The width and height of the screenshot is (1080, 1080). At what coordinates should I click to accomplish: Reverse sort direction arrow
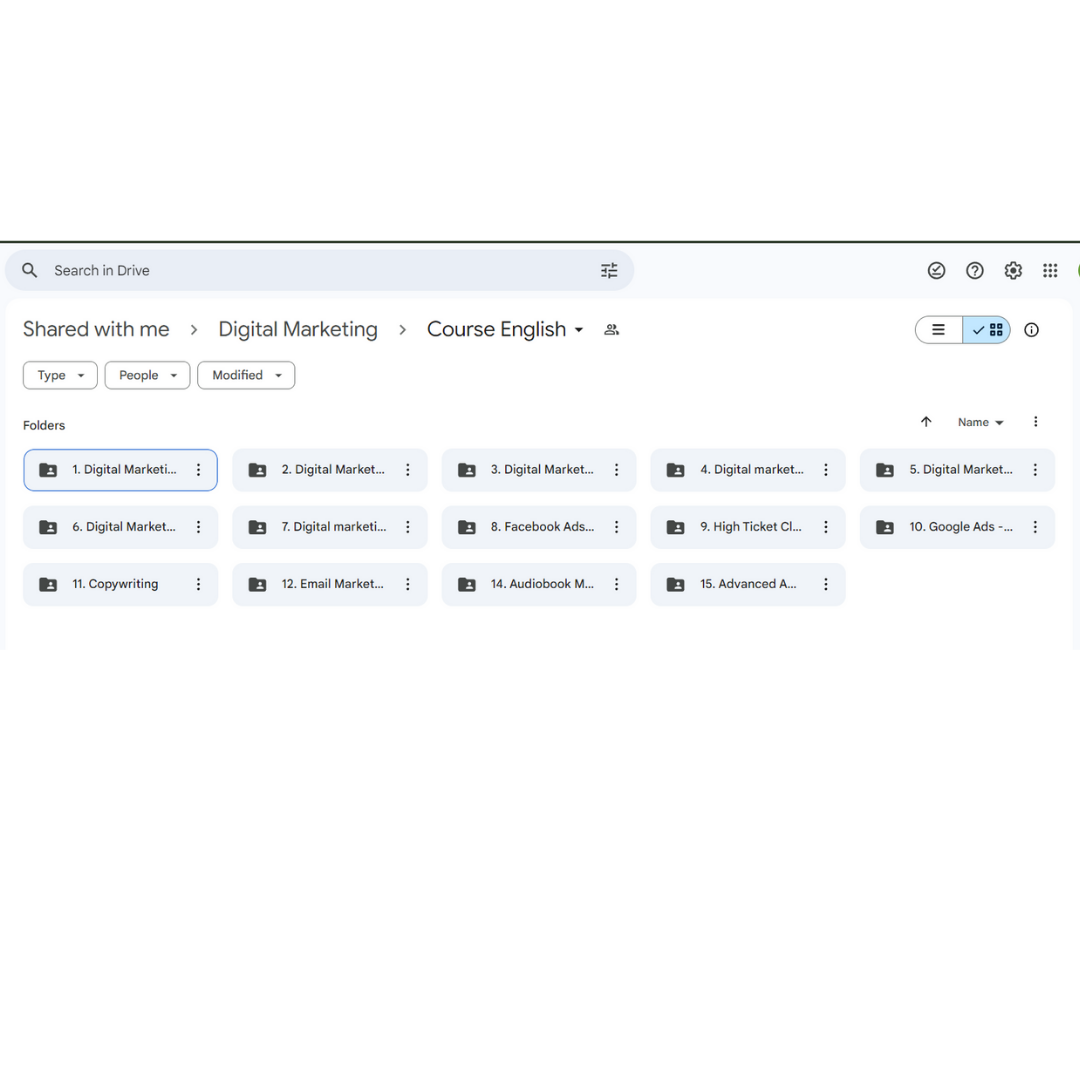tap(926, 422)
